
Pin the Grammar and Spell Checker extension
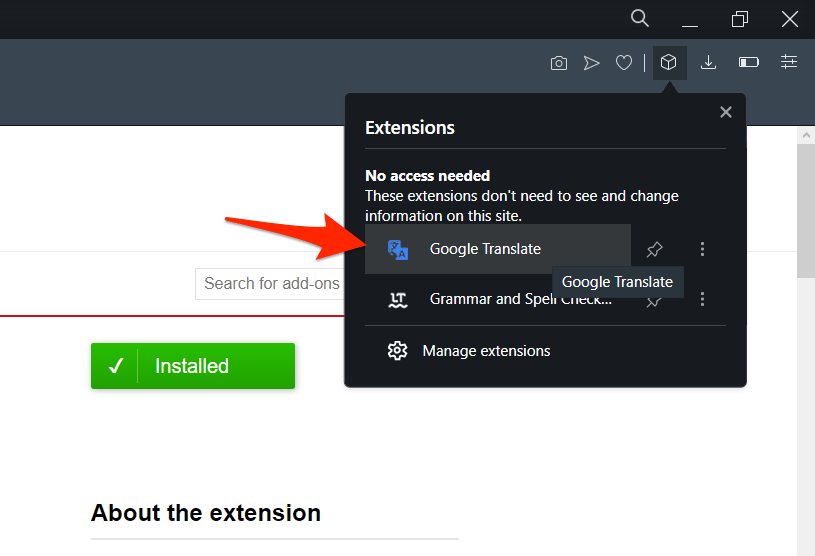pos(654,302)
